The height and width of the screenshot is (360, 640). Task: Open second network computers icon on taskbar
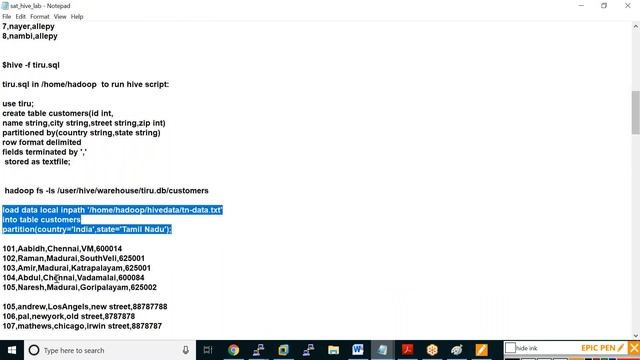coord(308,350)
